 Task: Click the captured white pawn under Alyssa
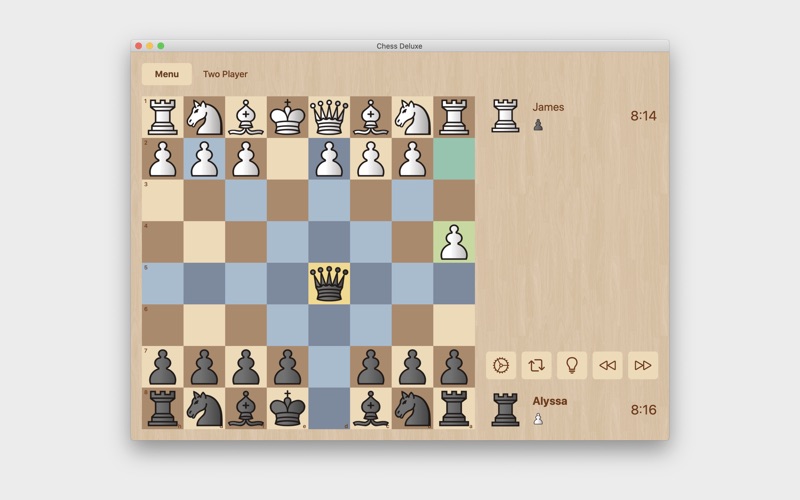pyautogui.click(x=538, y=419)
